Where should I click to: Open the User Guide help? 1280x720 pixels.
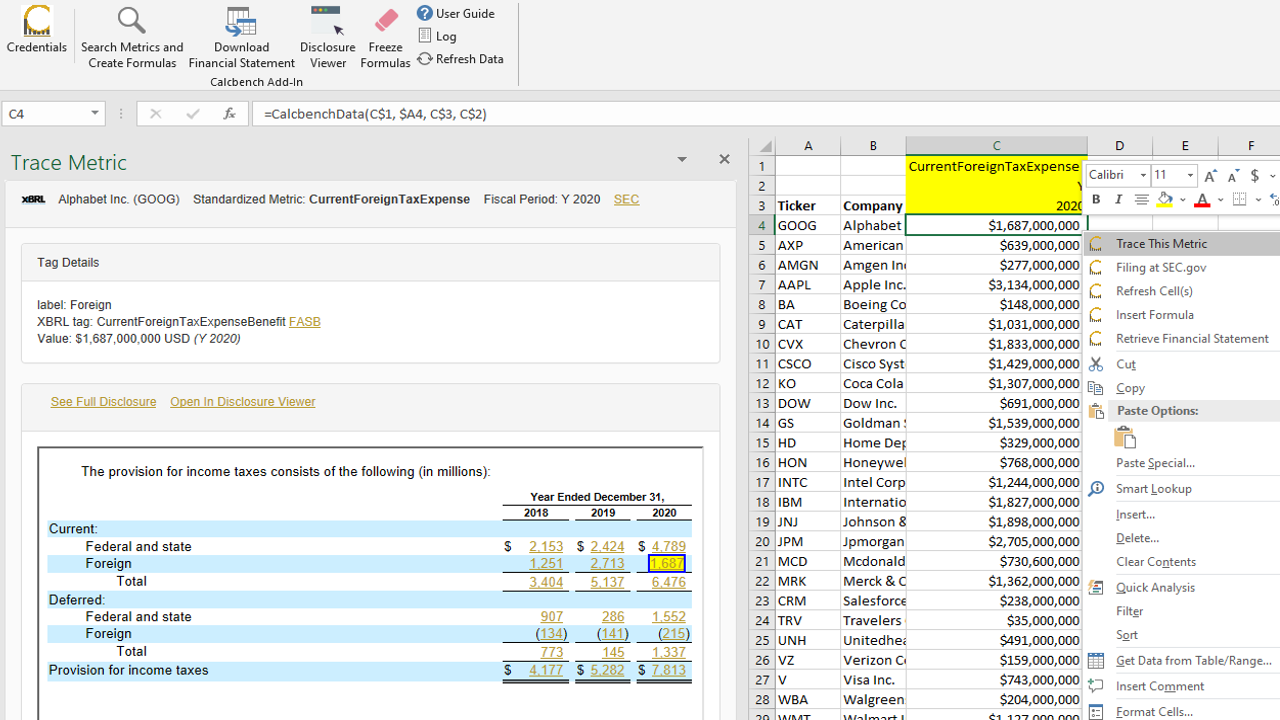(x=456, y=13)
